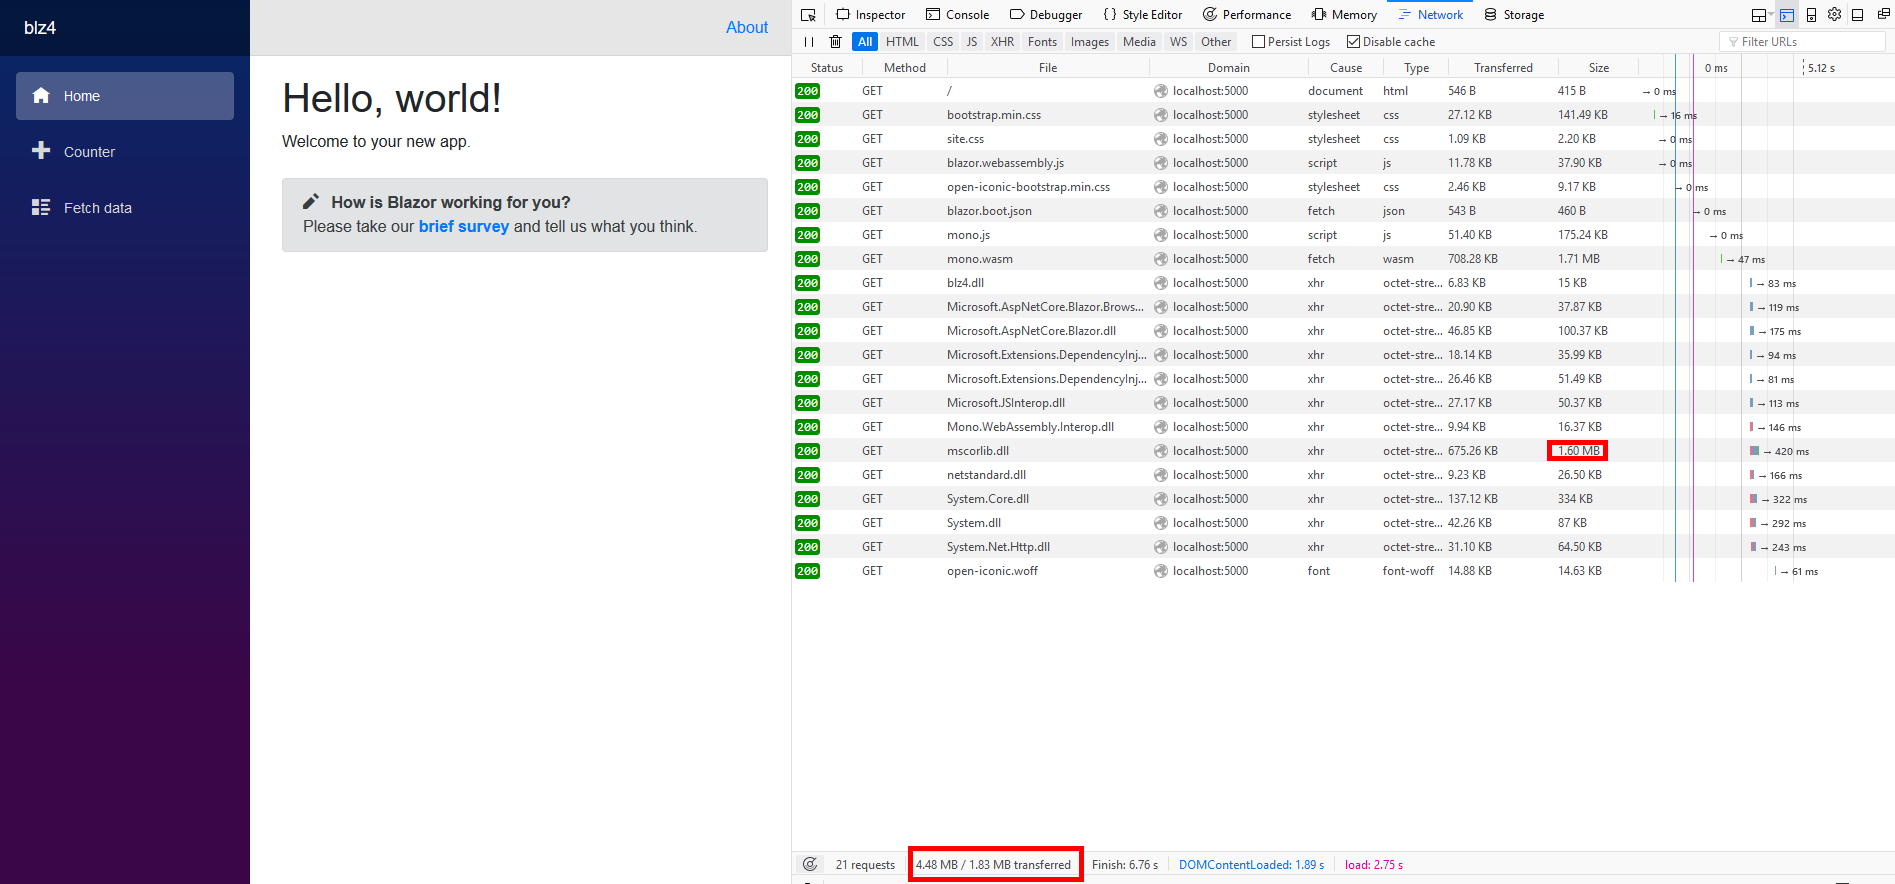Click the list icon beside Fetch data
This screenshot has width=1895, height=884.
pos(41,207)
